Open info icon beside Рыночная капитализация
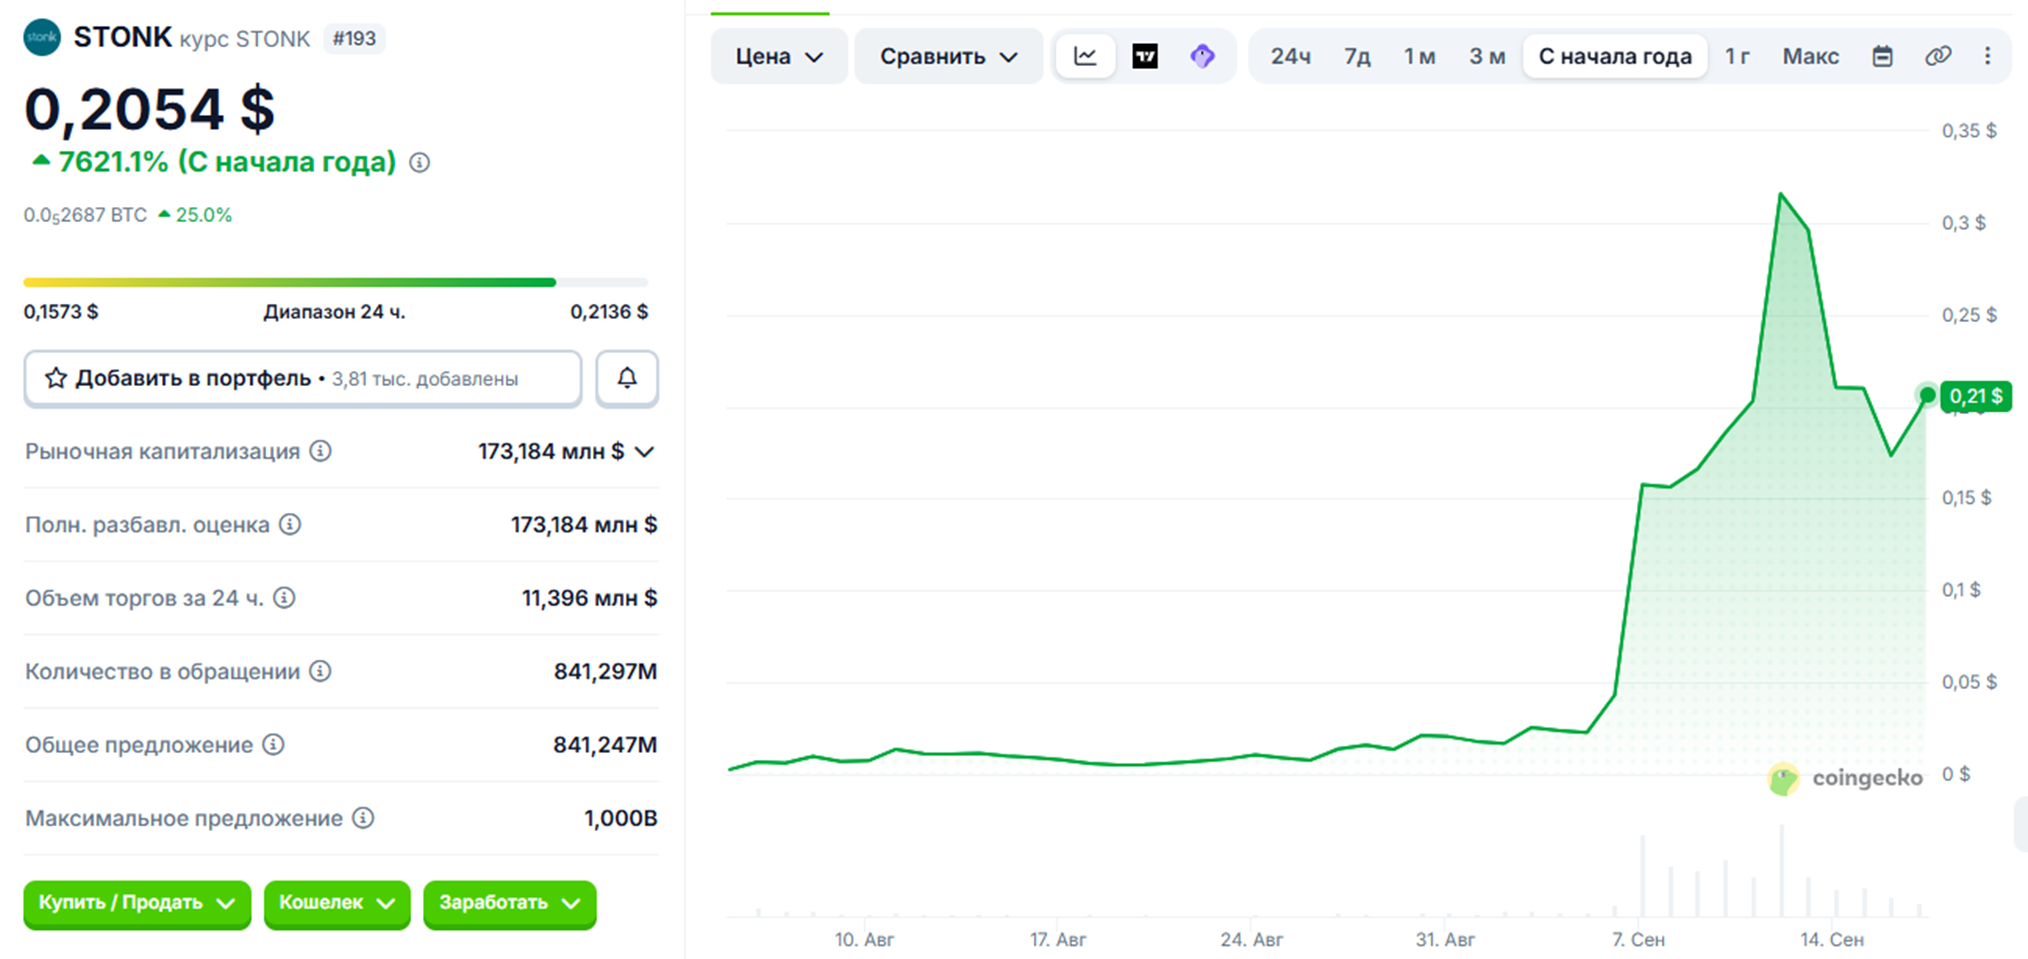Screen dimensions: 2028x959 click(x=320, y=451)
